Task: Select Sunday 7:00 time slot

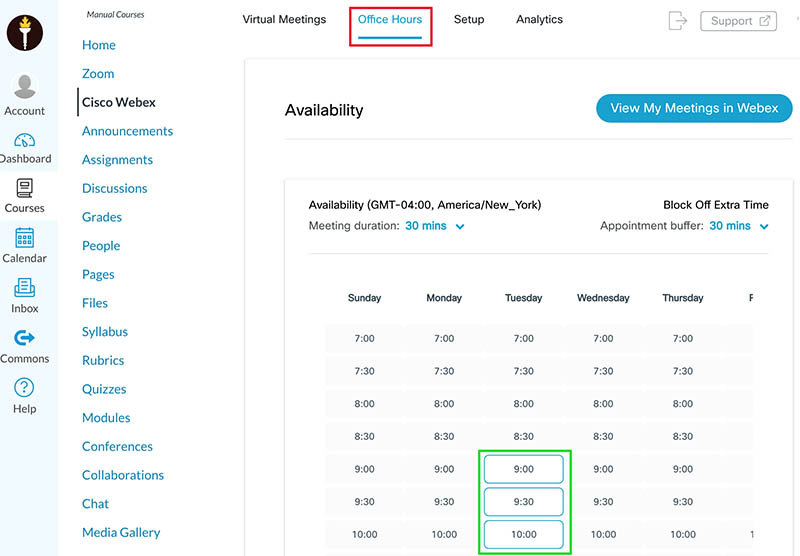Action: tap(364, 339)
